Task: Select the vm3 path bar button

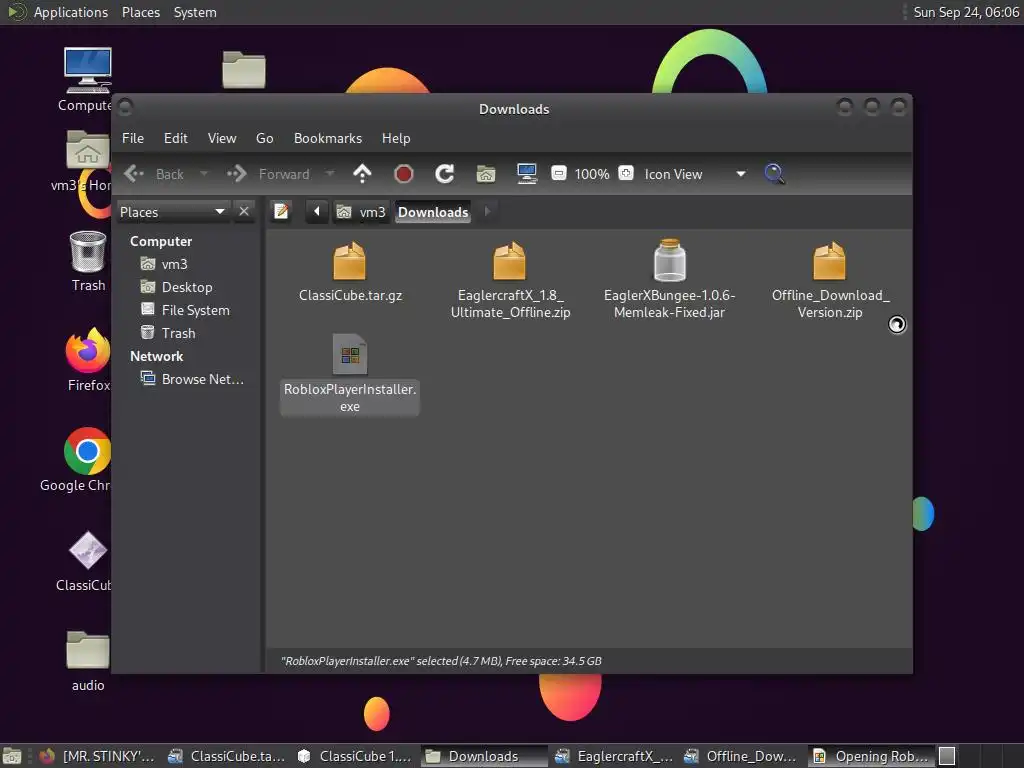Action: (x=361, y=212)
